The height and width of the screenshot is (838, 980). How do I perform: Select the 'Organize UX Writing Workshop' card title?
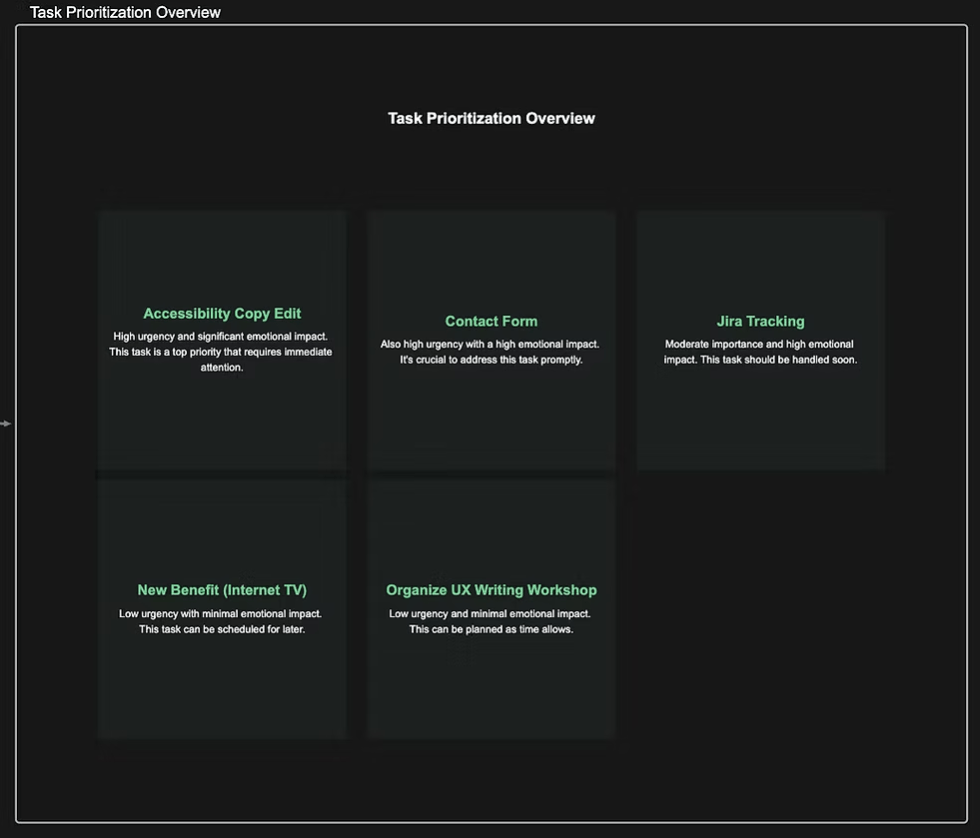(x=491, y=590)
